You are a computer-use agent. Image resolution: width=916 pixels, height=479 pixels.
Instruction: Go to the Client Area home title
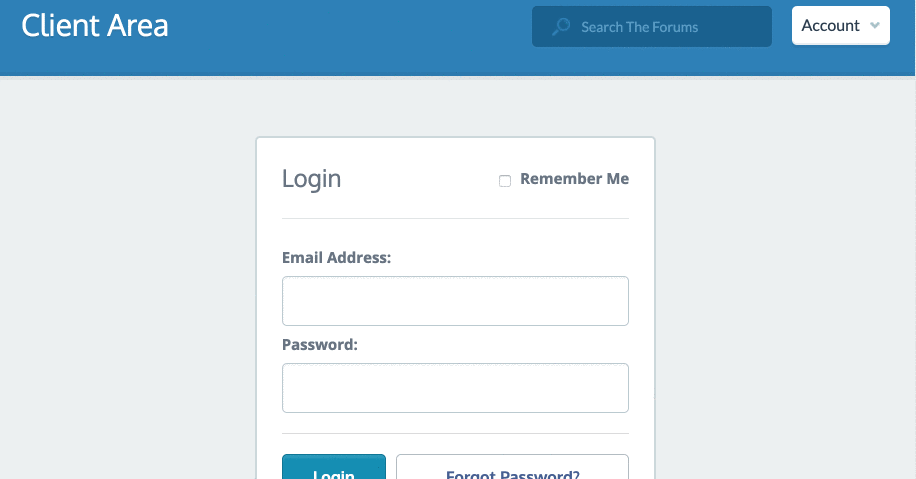pos(95,26)
